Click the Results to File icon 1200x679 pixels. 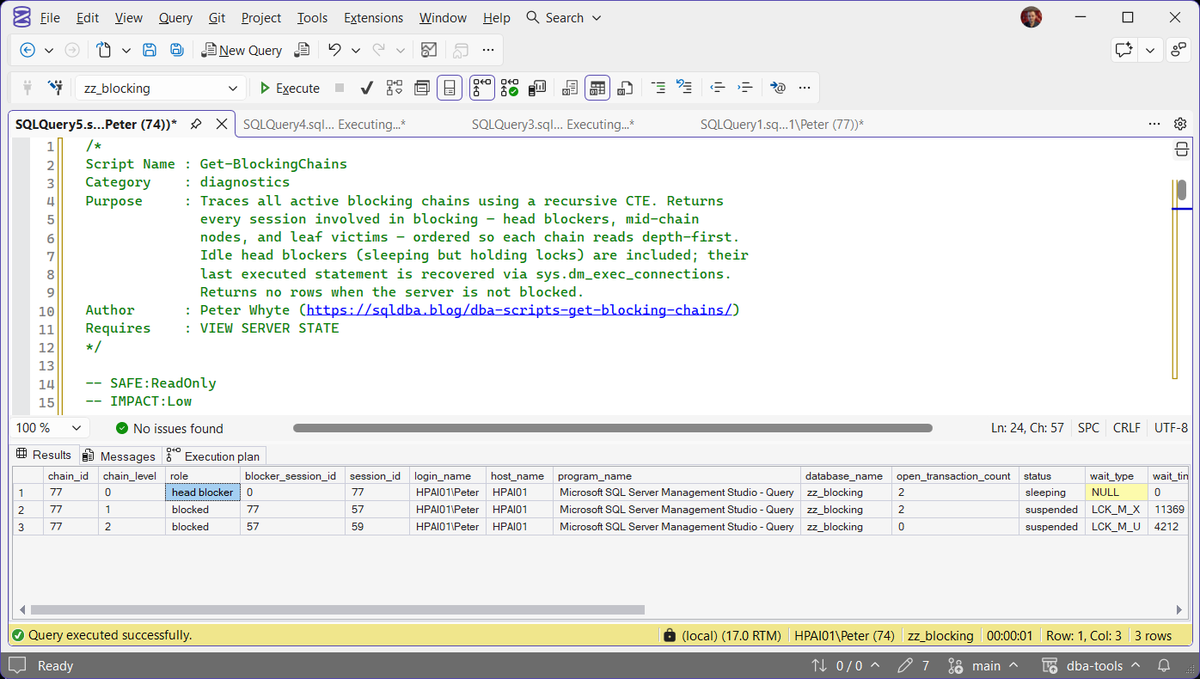[625, 88]
